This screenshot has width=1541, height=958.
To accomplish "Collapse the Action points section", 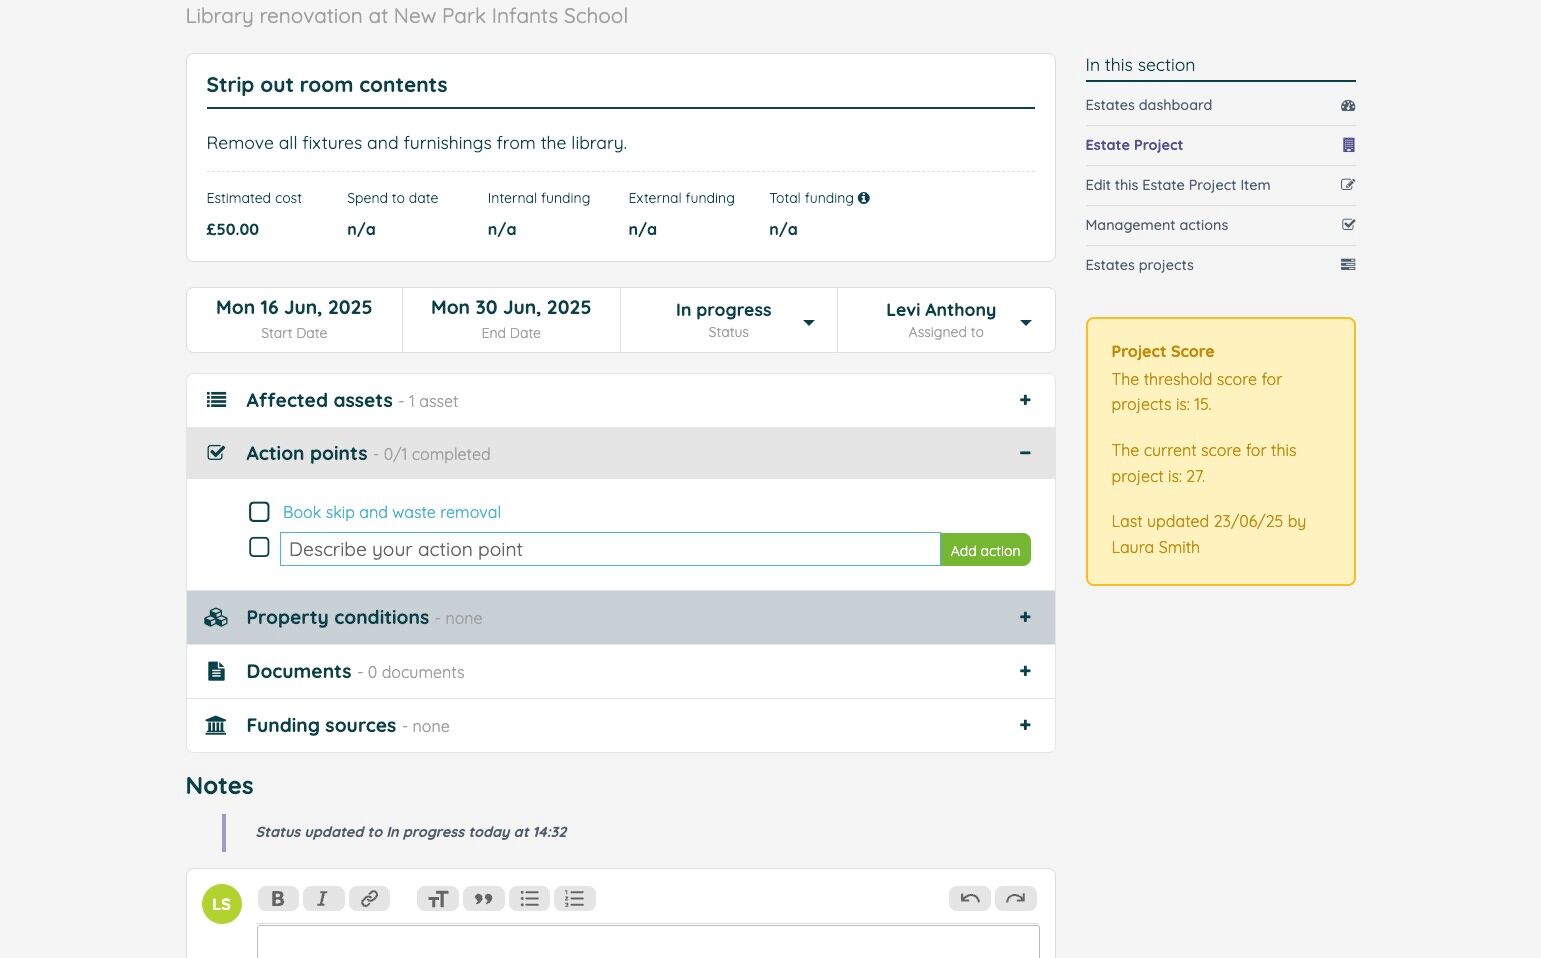I will [x=1024, y=453].
